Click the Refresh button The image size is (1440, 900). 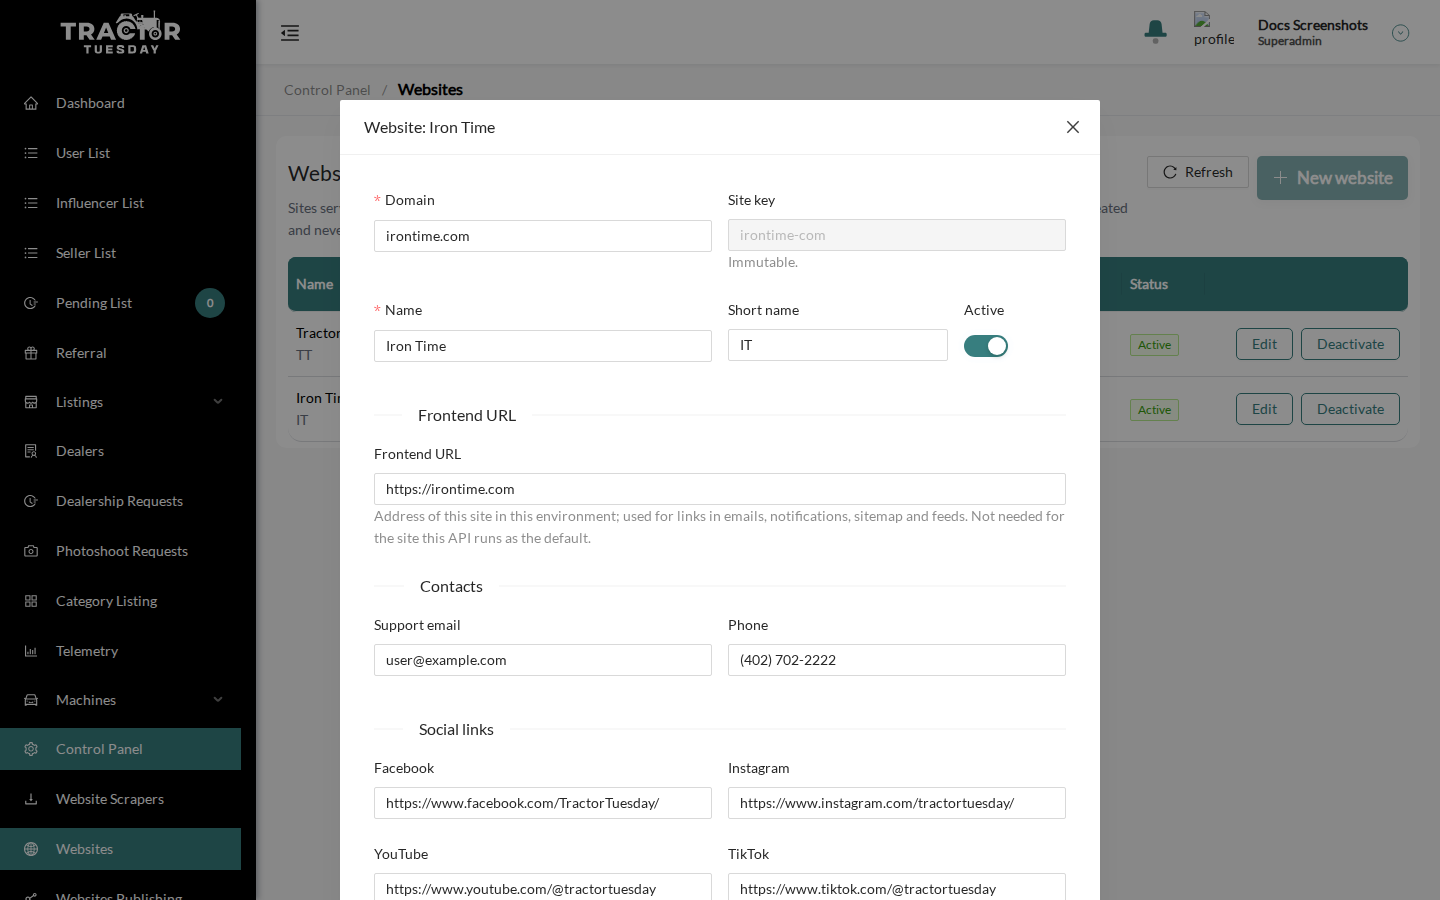1198,172
